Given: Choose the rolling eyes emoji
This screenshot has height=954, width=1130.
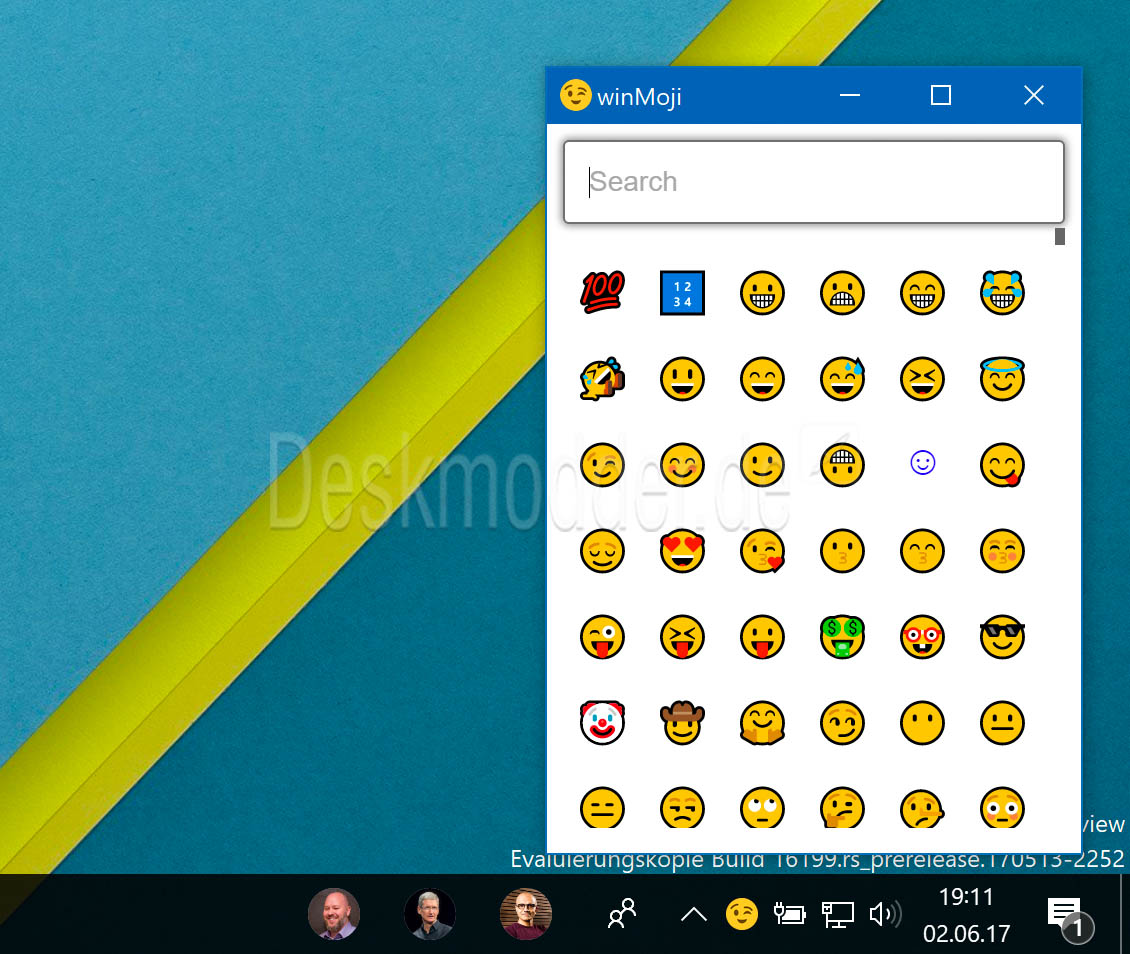Looking at the screenshot, I should (x=762, y=807).
